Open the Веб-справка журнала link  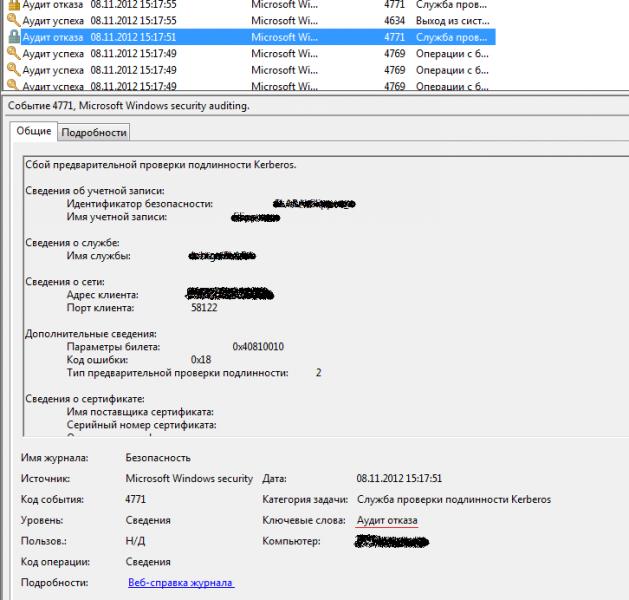pos(181,582)
